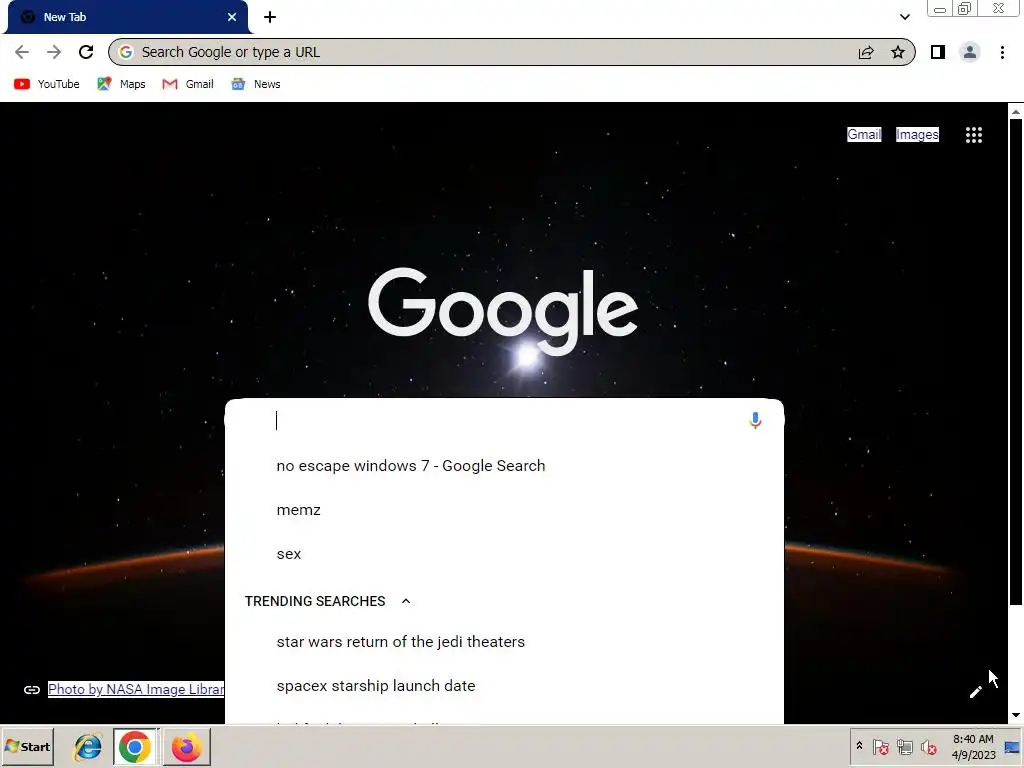Collapse the Trending Searches section
This screenshot has height=768, width=1024.
[406, 601]
